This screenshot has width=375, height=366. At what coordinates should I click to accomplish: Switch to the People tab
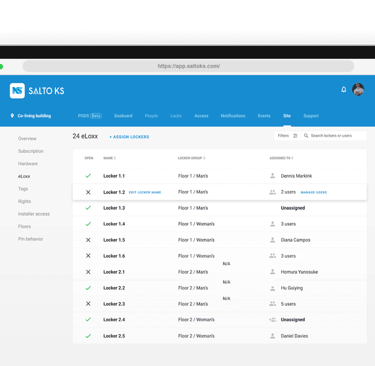(151, 116)
